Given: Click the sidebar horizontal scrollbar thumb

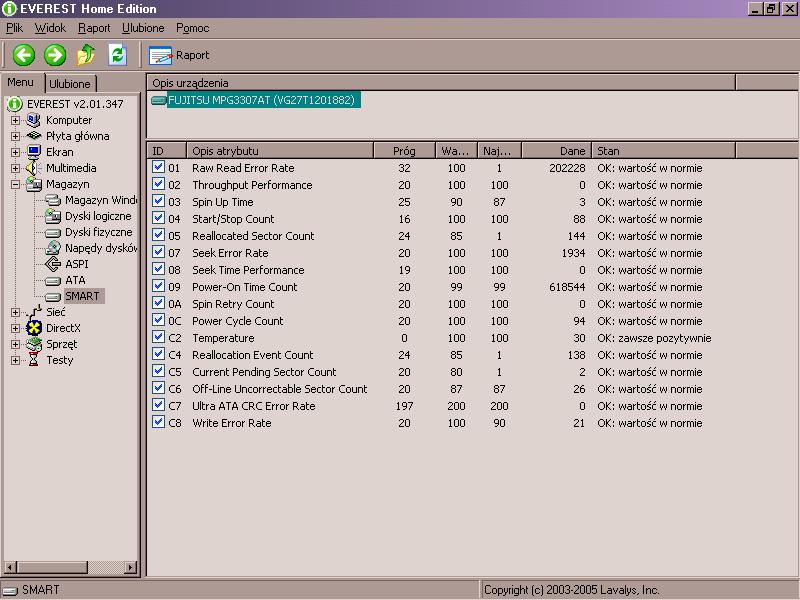Looking at the screenshot, I should pos(52,567).
